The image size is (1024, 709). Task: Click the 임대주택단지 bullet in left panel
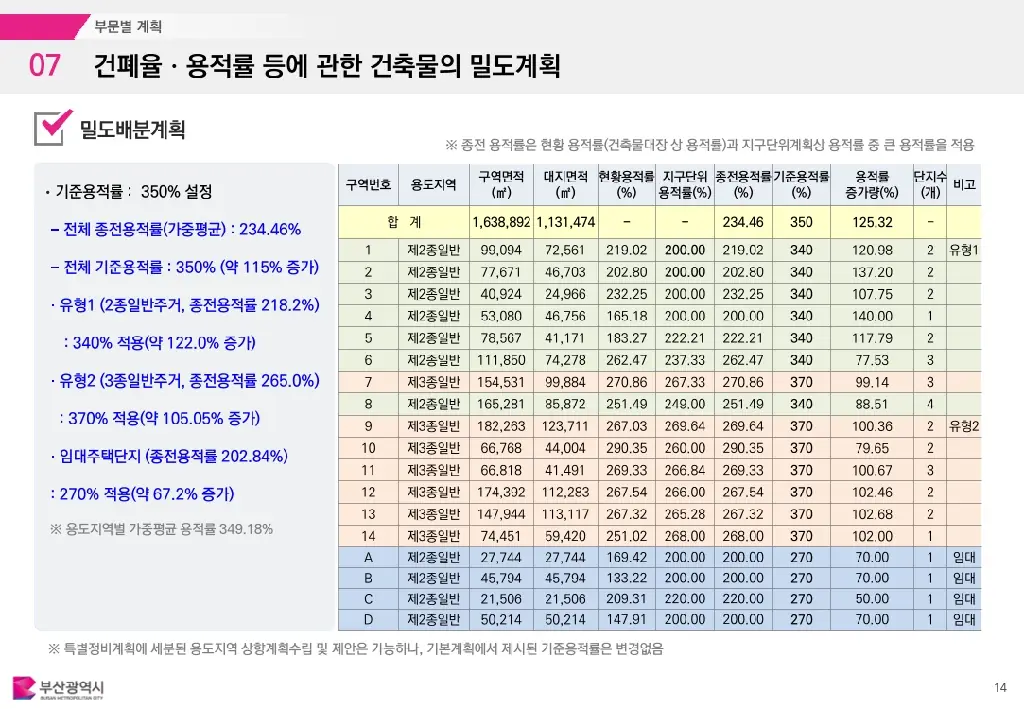tap(168, 457)
